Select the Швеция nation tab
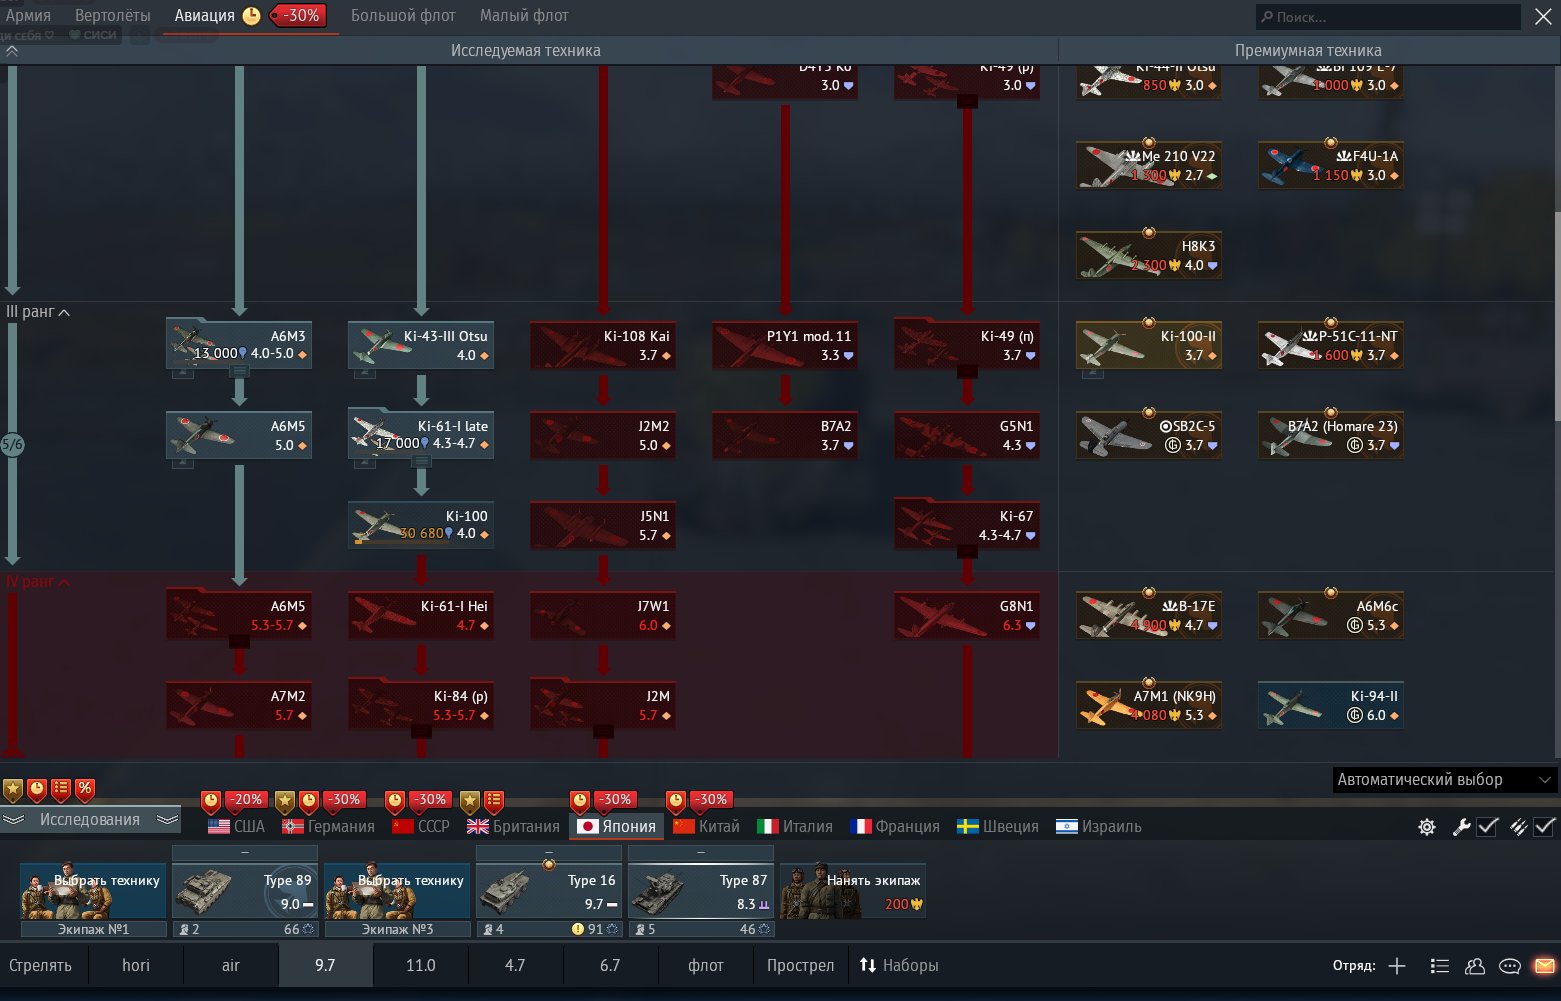Screen dimensions: 1561x1001 998,827
